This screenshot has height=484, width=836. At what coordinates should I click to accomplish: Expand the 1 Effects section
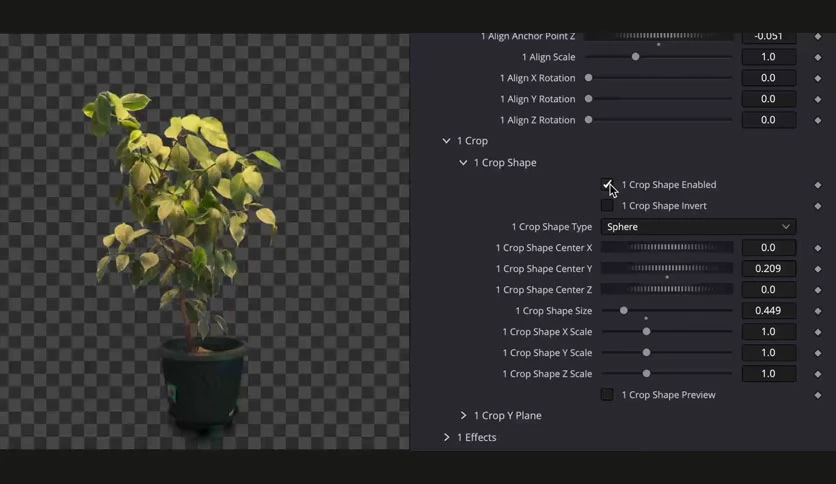click(x=446, y=437)
